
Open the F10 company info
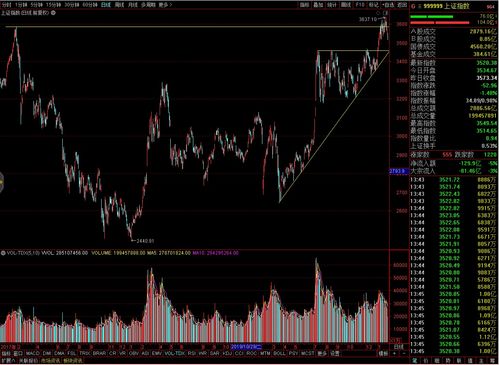(x=360, y=5)
